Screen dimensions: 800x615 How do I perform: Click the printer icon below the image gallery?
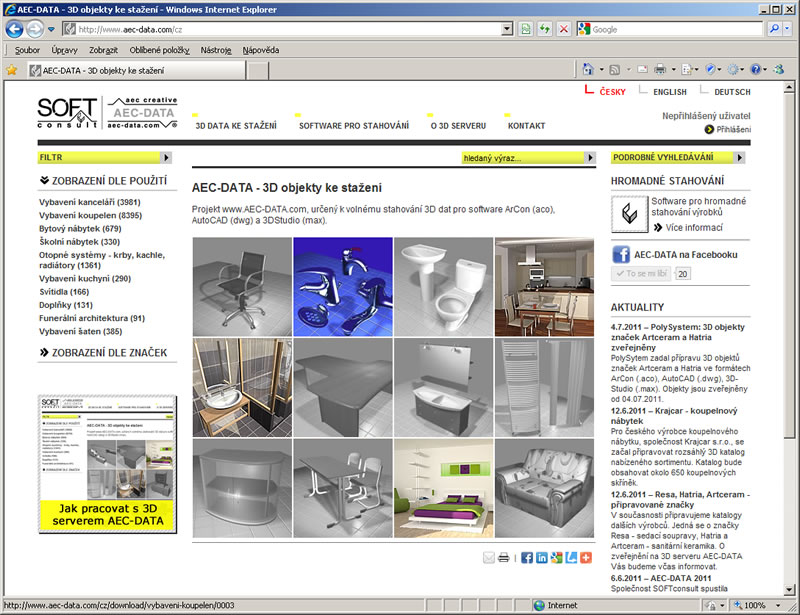504,557
